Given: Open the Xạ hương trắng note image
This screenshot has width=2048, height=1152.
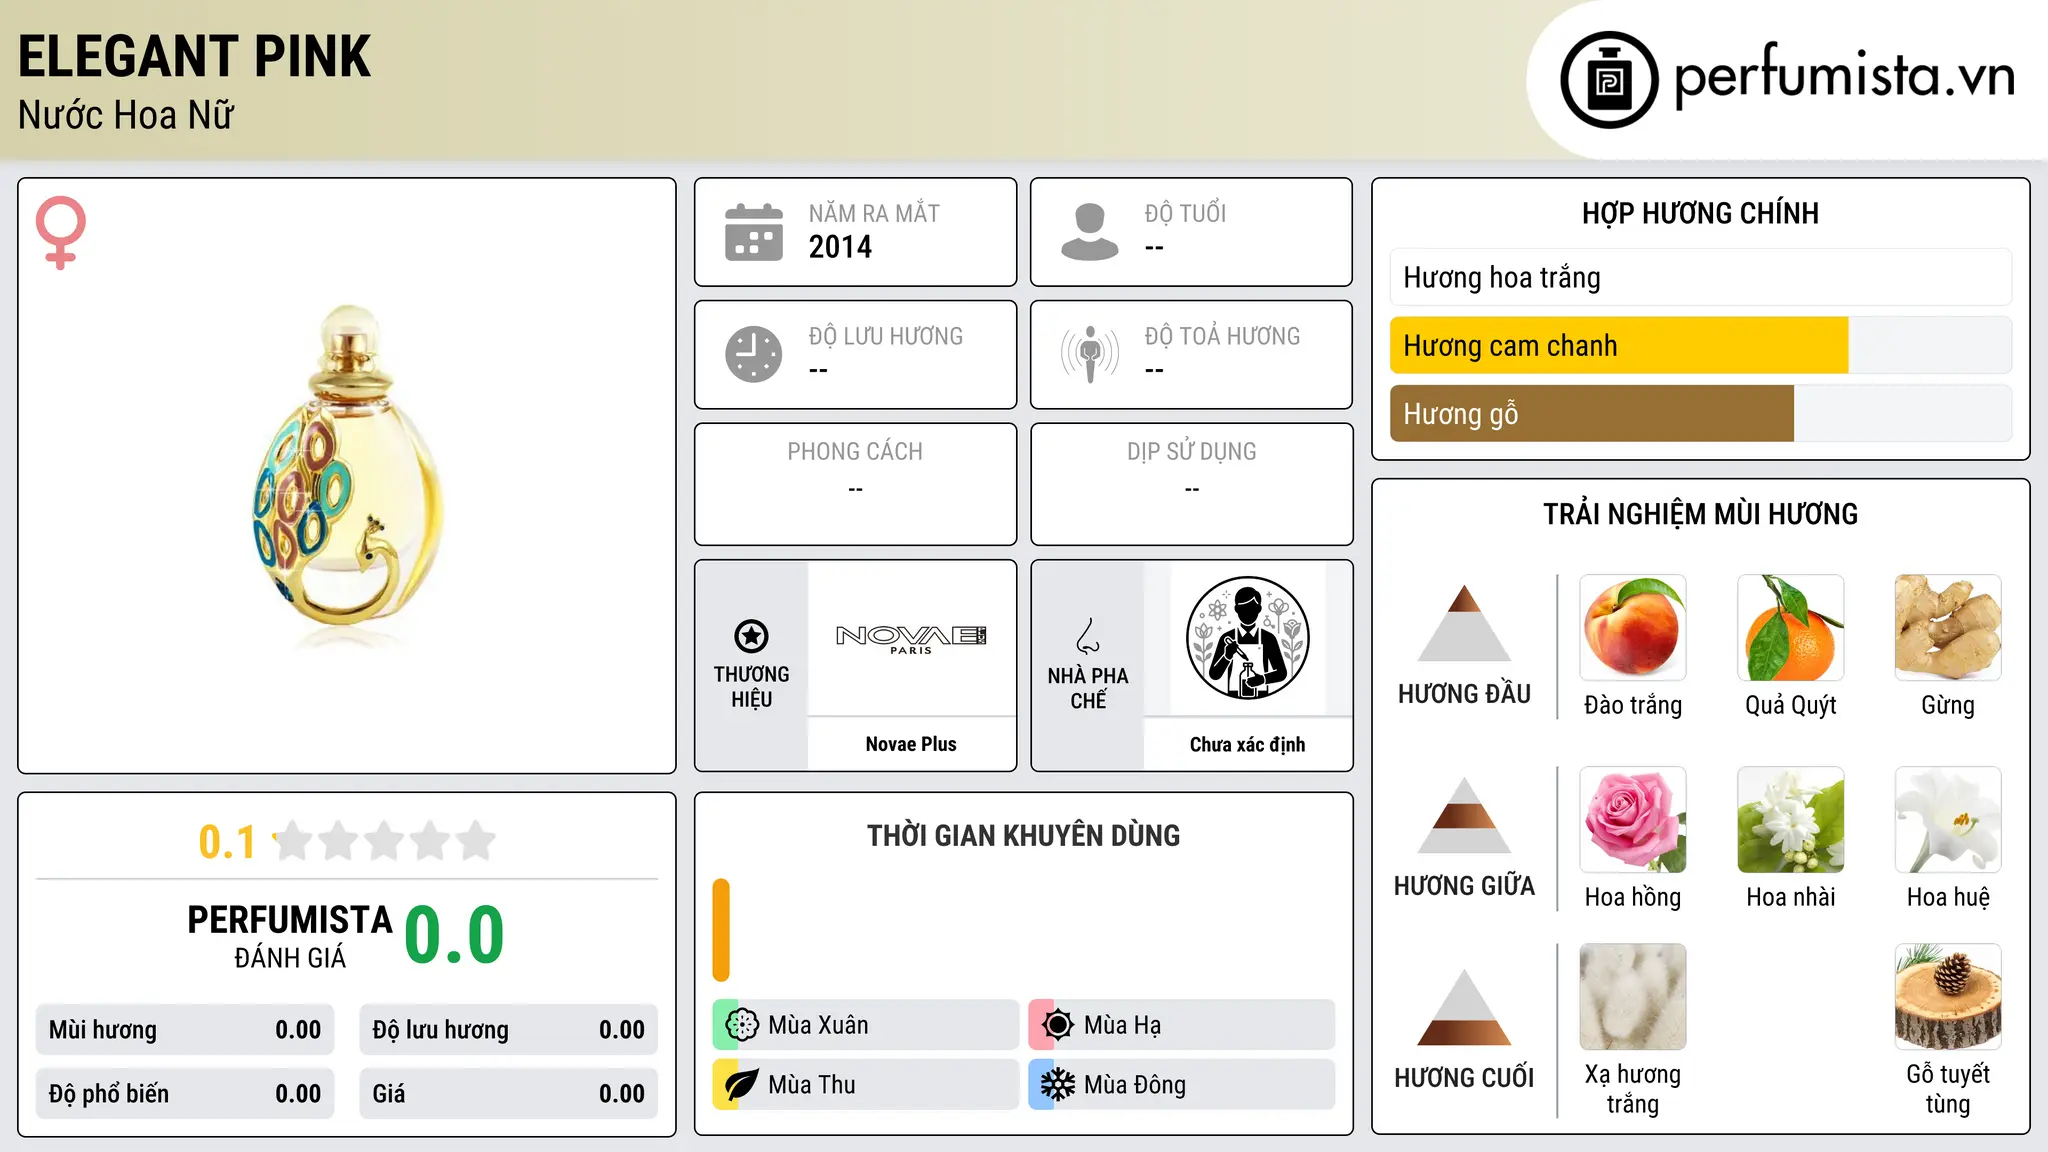Looking at the screenshot, I should point(1633,997).
